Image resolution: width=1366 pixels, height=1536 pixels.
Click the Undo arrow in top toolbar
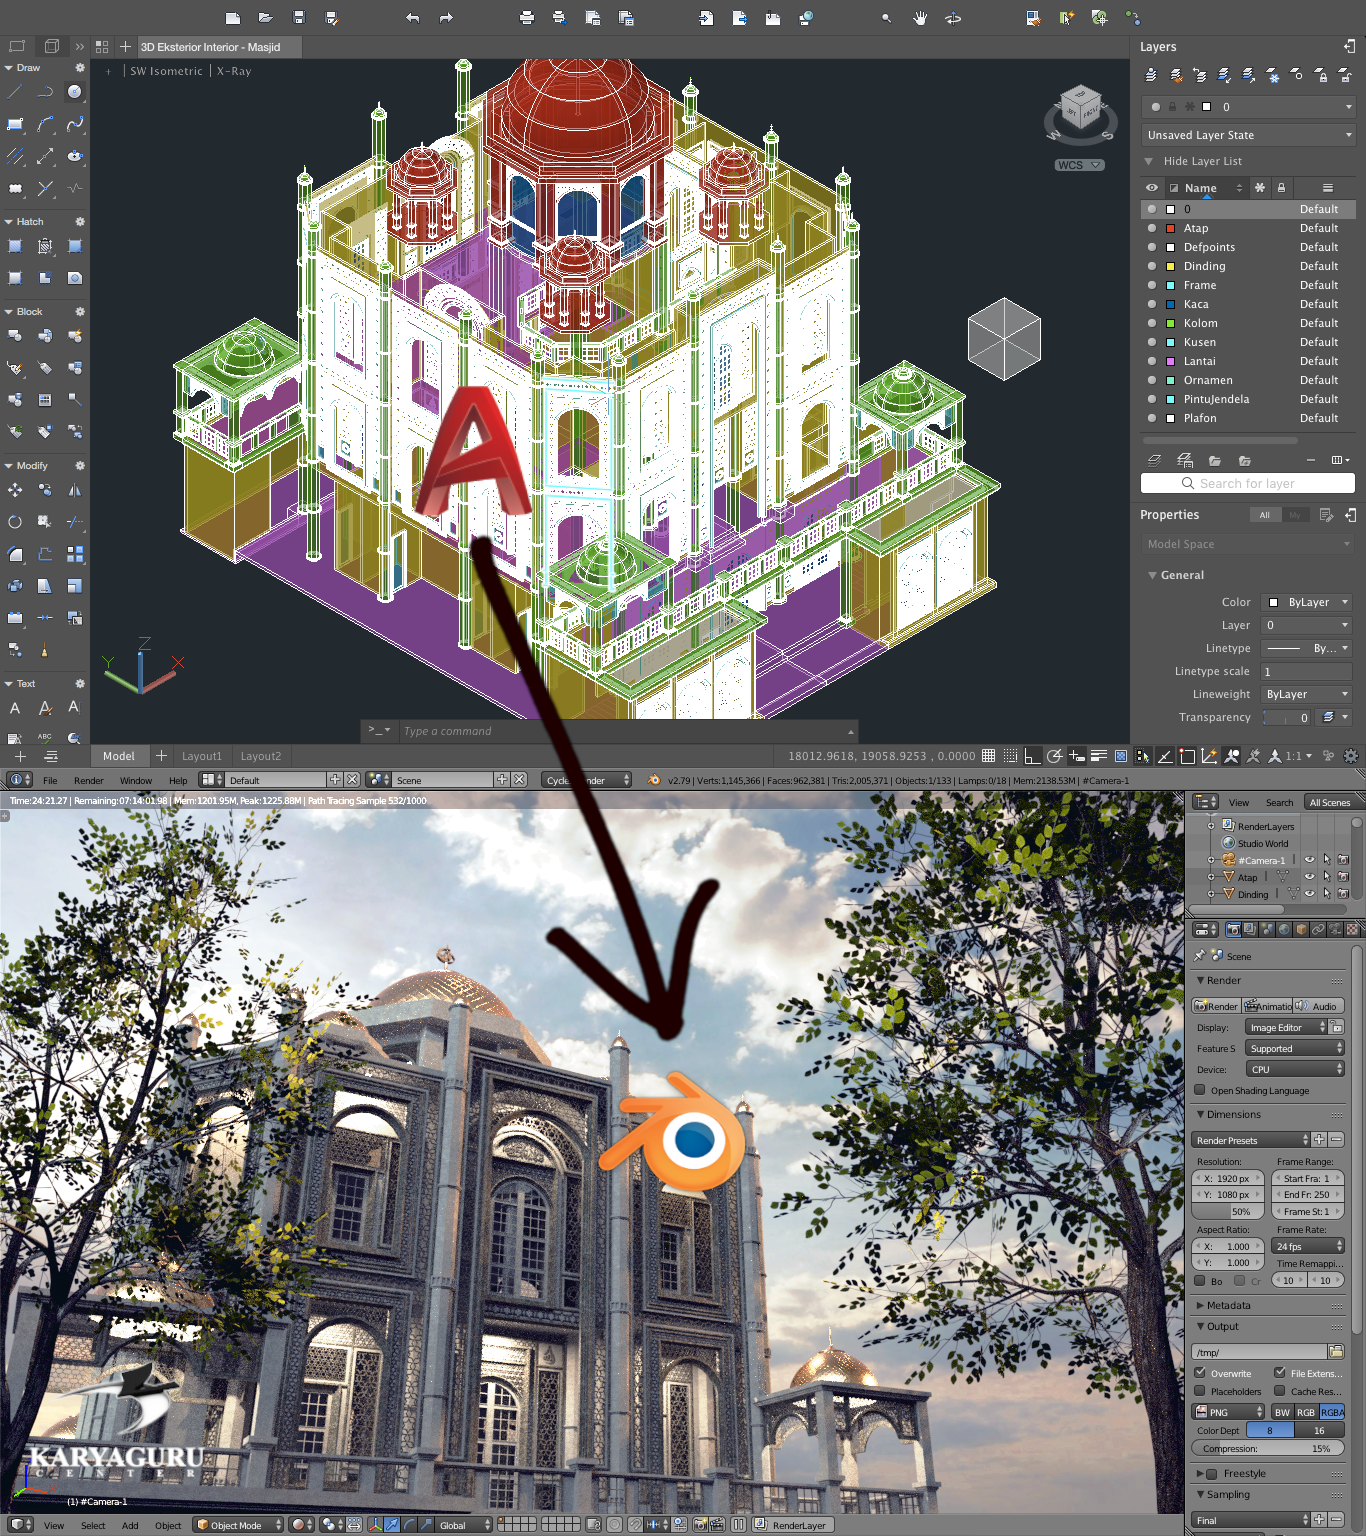(412, 18)
